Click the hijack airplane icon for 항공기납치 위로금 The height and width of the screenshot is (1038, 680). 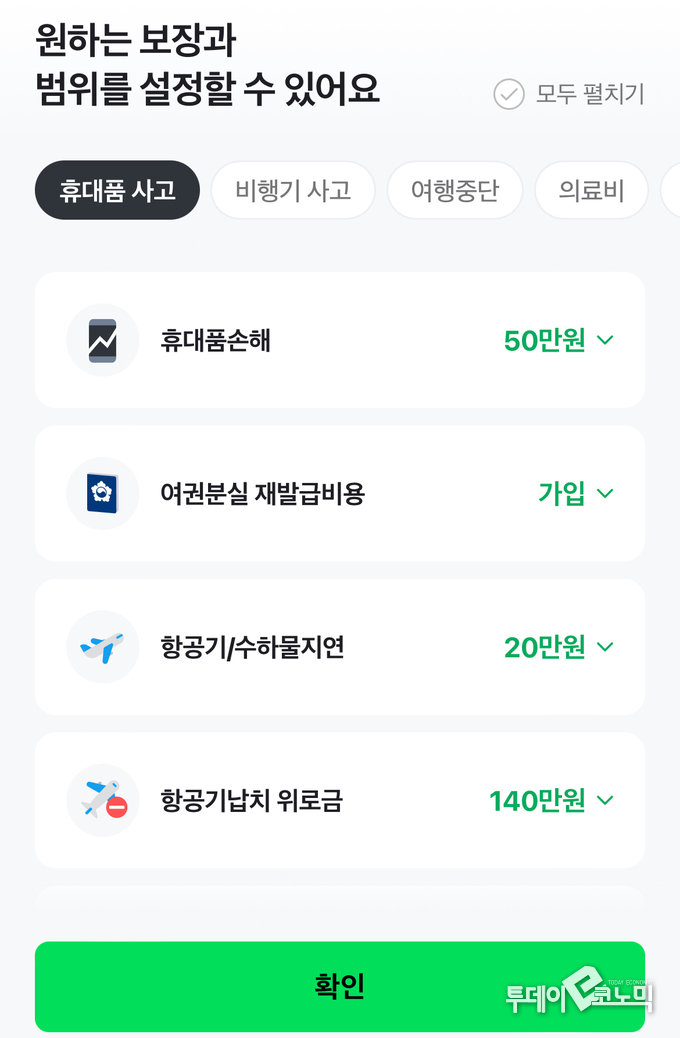102,800
